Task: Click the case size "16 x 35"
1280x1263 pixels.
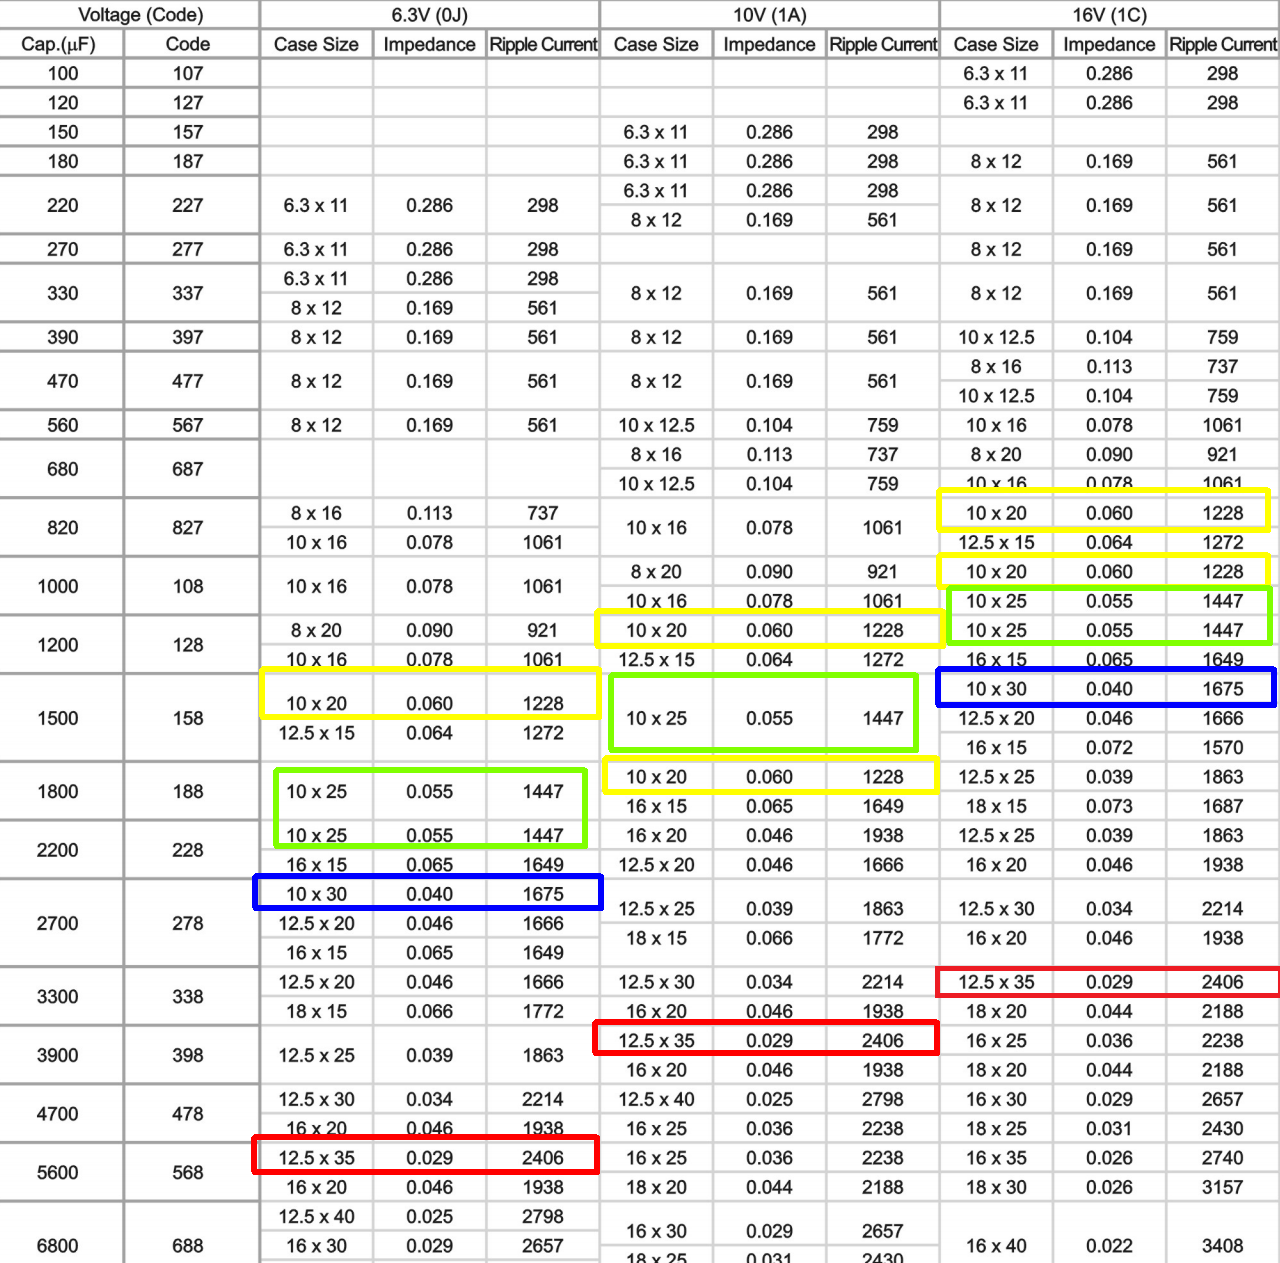Action: point(996,1157)
